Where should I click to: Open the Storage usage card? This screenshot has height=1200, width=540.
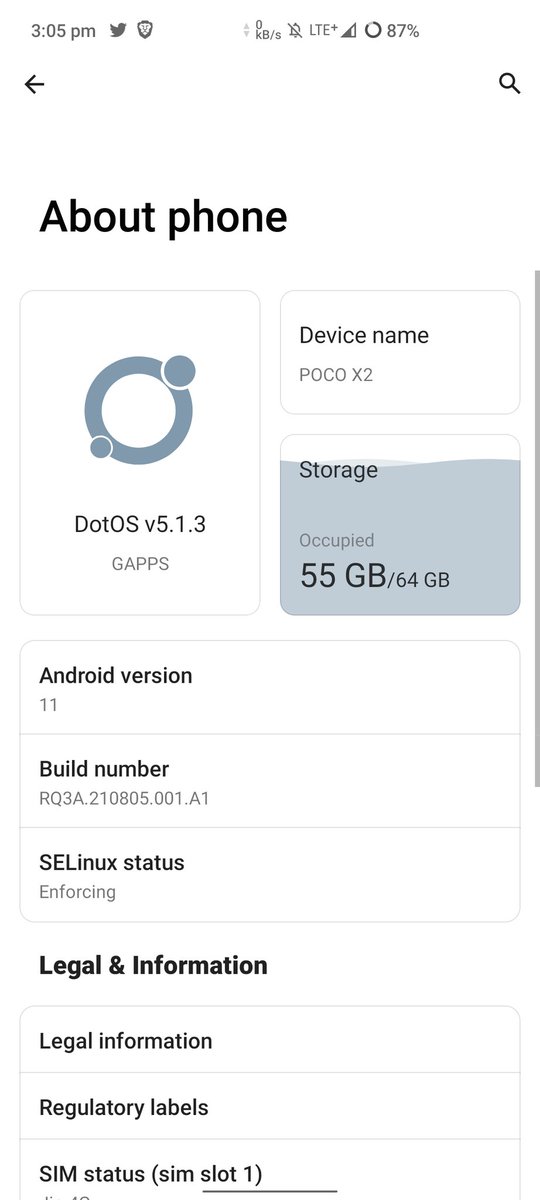400,525
